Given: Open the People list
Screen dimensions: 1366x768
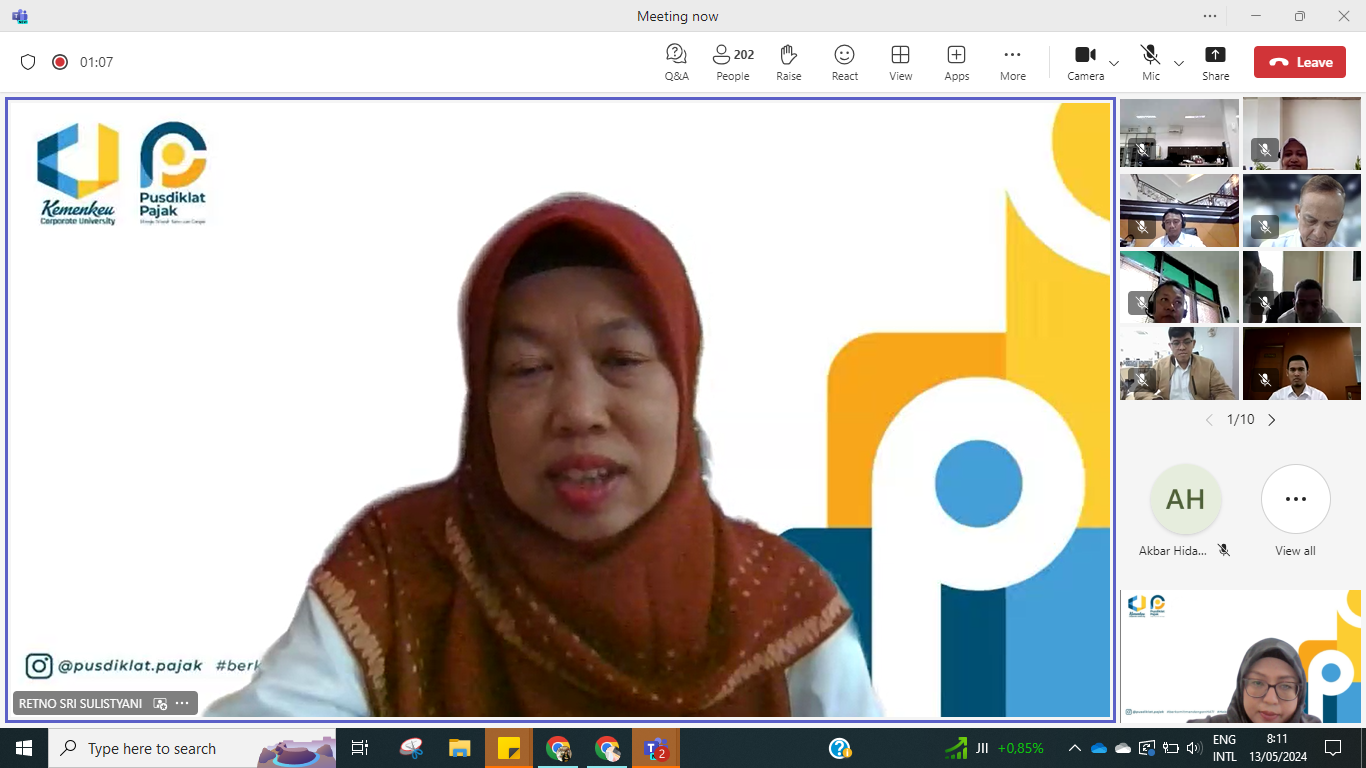Looking at the screenshot, I should [732, 61].
